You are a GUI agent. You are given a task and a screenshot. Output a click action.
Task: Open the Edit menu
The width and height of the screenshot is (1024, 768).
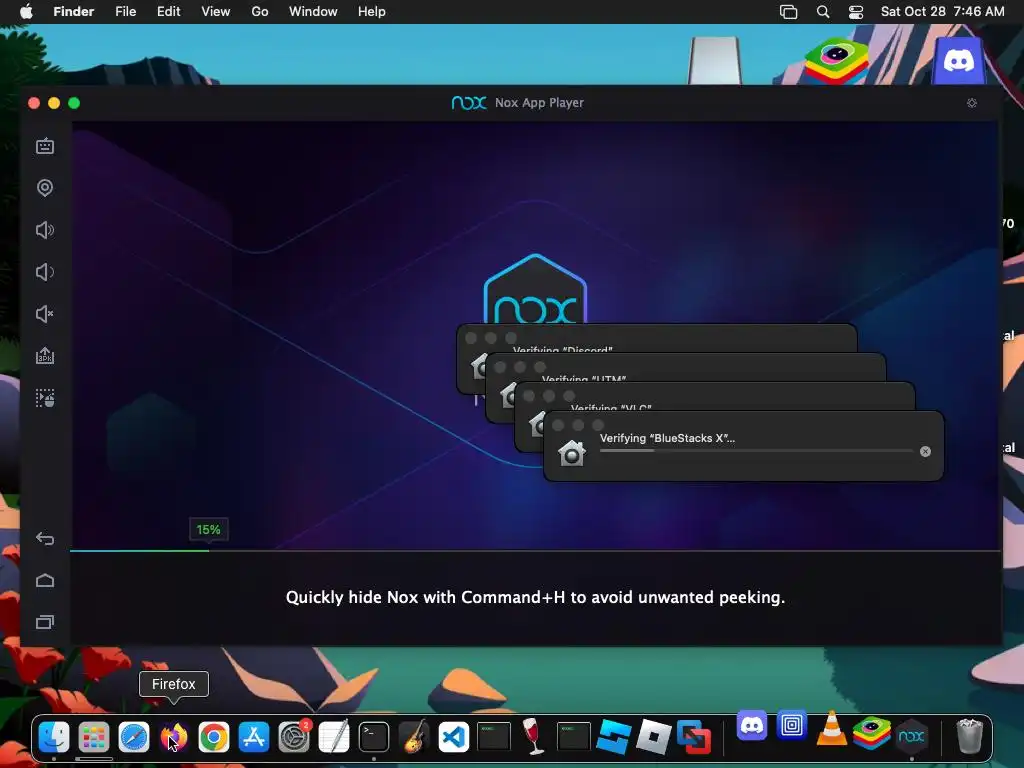pyautogui.click(x=168, y=12)
